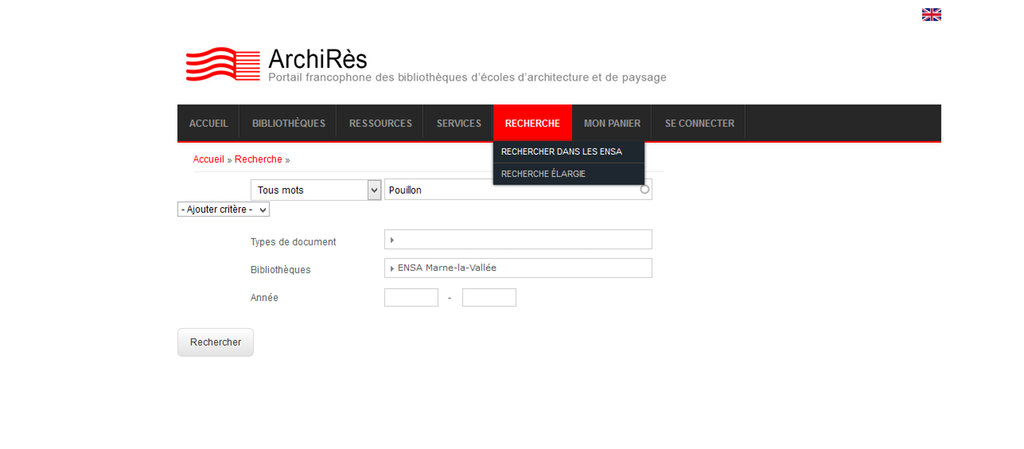Click the search box containing Pouillon
The height and width of the screenshot is (449, 1024).
pos(518,190)
